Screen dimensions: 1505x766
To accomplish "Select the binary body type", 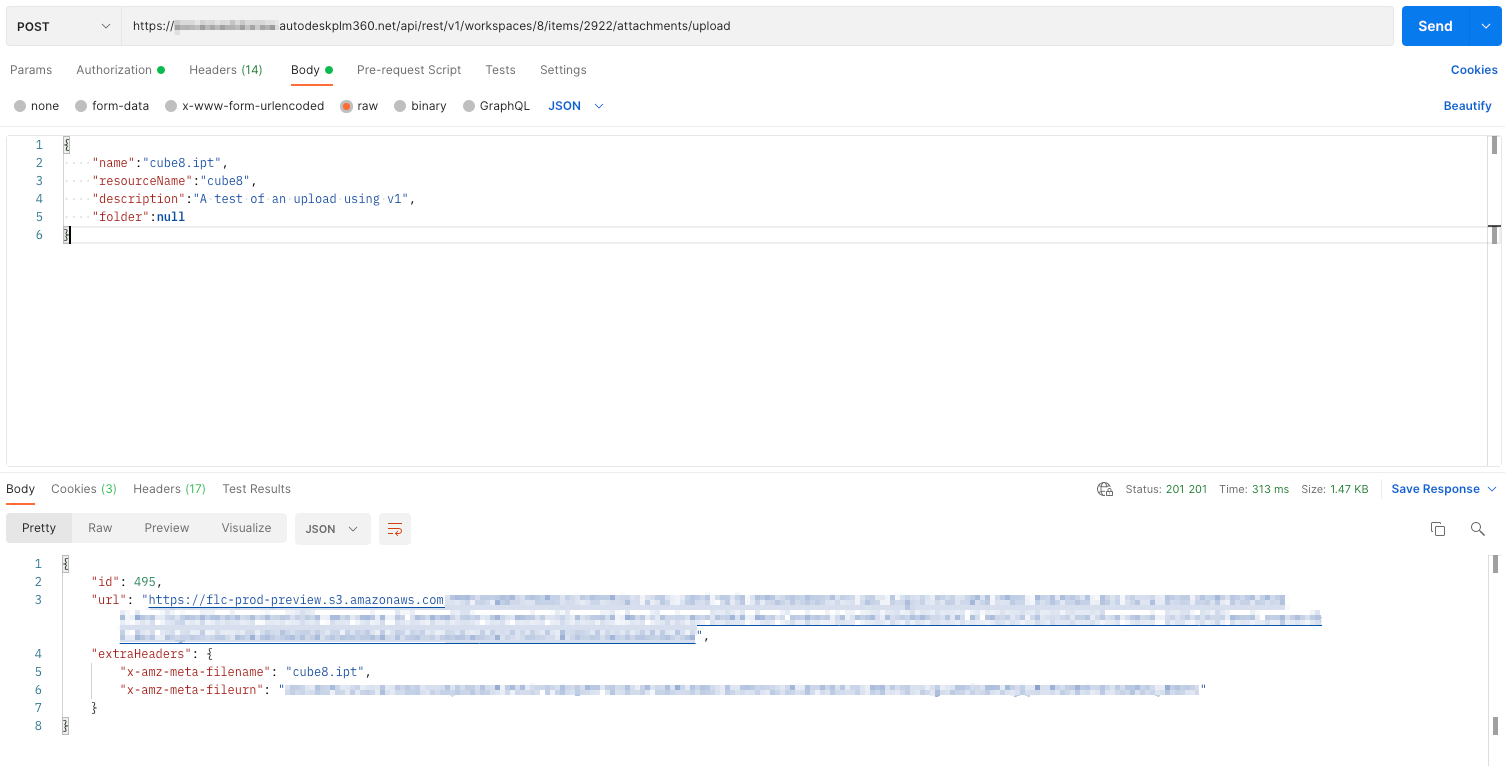I will click(x=421, y=106).
